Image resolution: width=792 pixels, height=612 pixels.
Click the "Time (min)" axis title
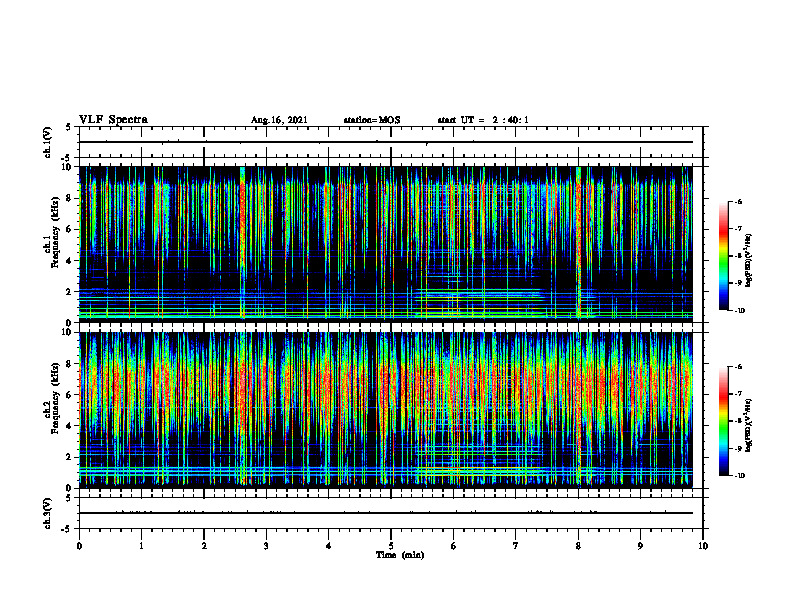click(400, 555)
